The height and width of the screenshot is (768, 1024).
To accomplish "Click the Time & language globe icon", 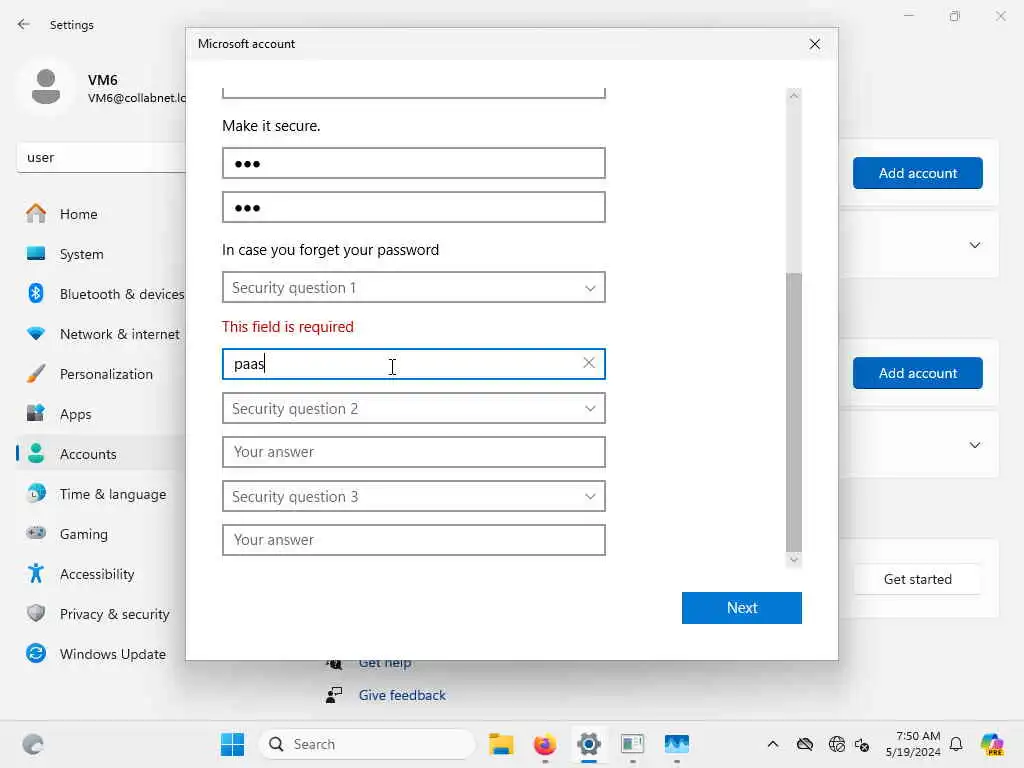I will [36, 493].
